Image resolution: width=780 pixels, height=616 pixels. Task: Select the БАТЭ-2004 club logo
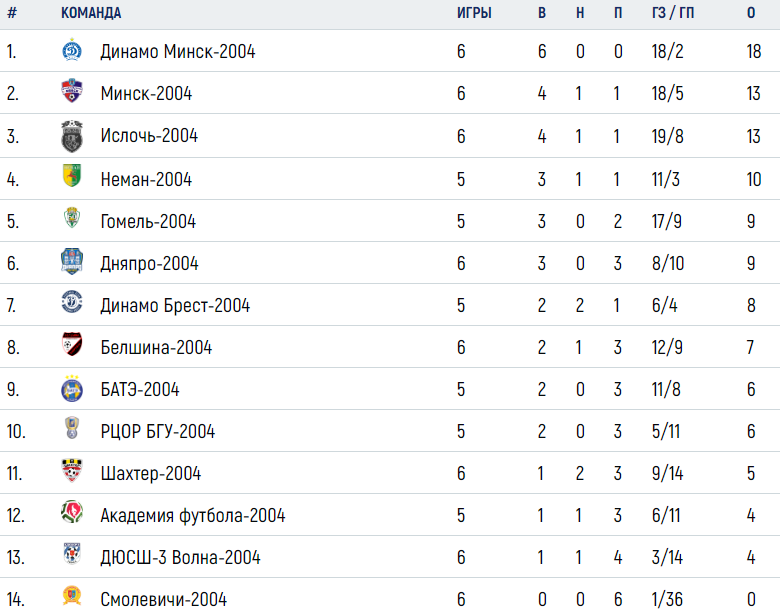coord(72,389)
